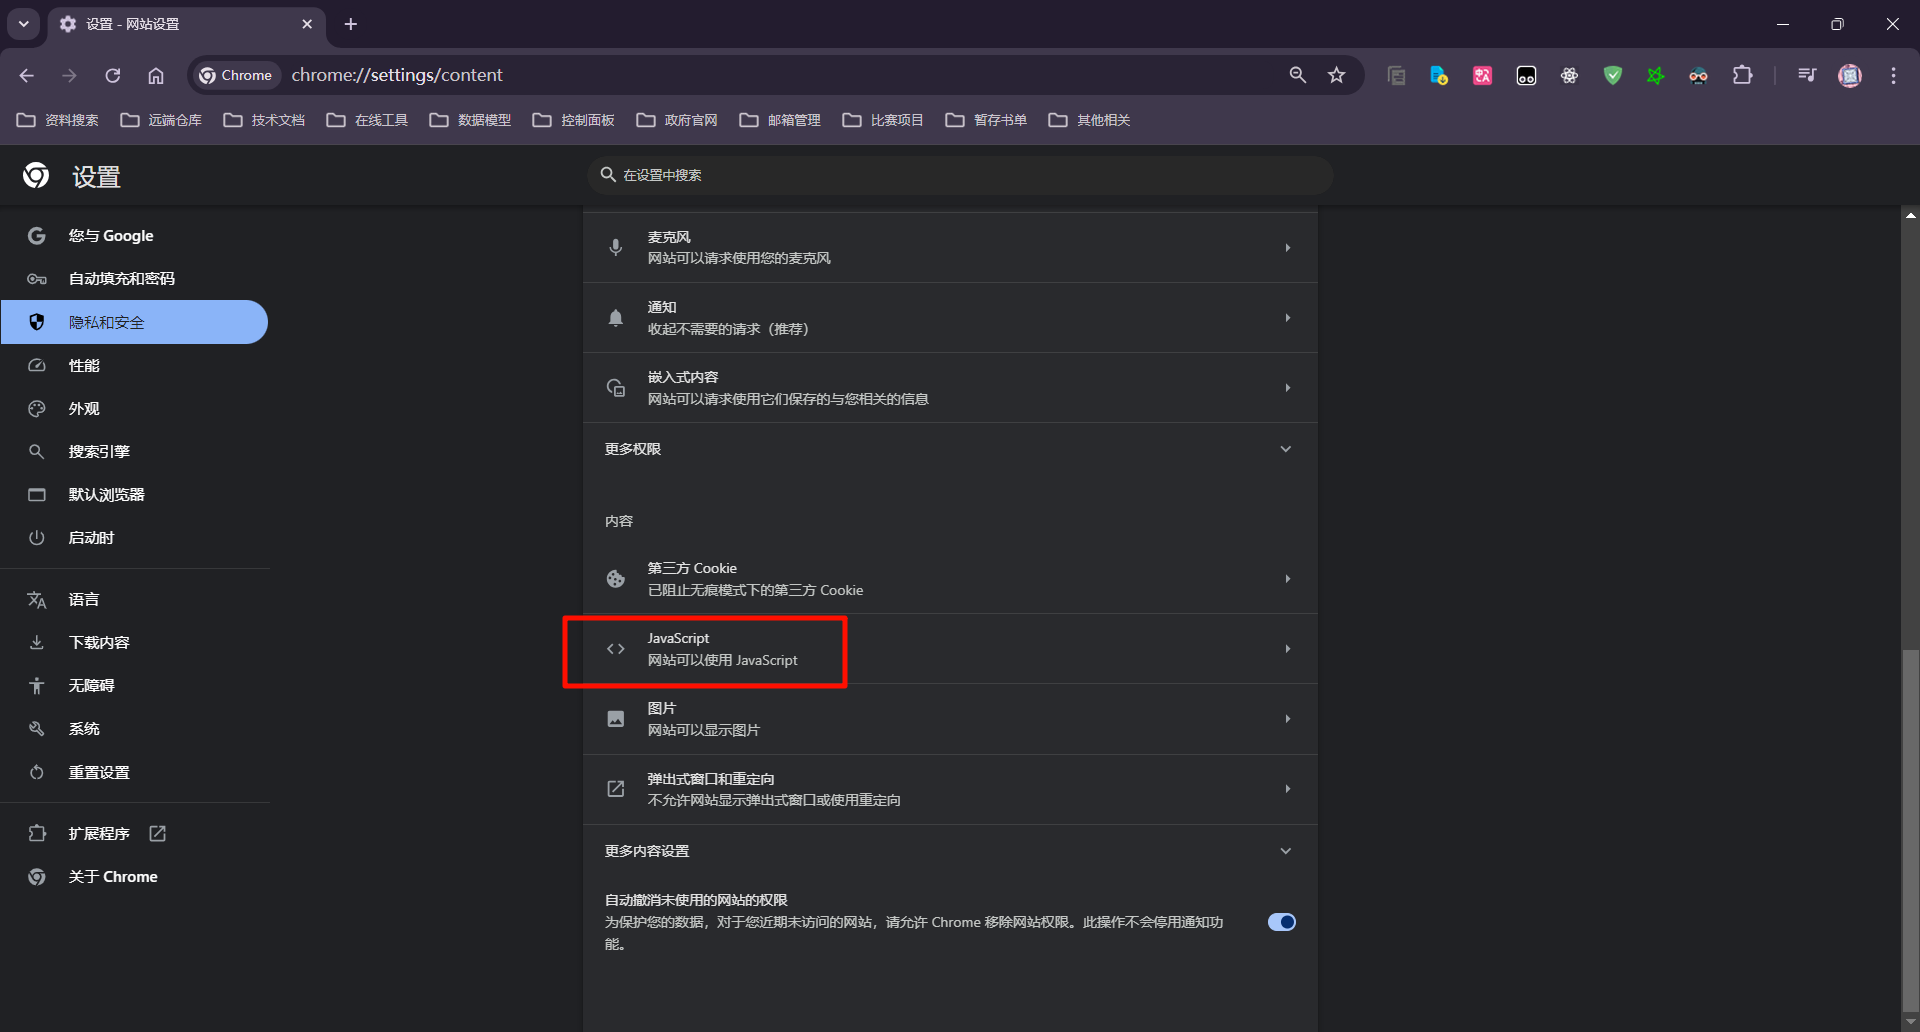This screenshot has height=1032, width=1920.
Task: Open a new tab with plus button
Action: coord(351,24)
